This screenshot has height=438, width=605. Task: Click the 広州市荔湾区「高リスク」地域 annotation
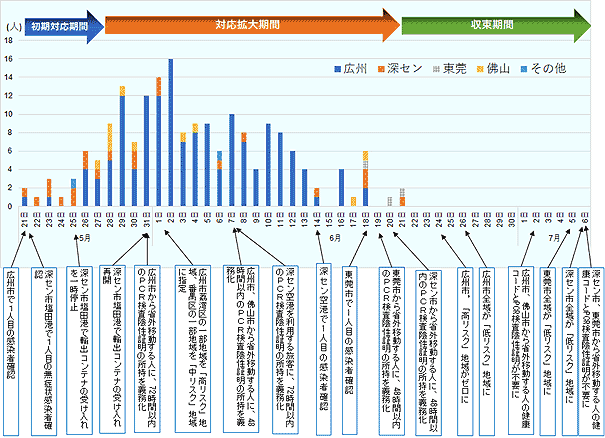(193, 349)
